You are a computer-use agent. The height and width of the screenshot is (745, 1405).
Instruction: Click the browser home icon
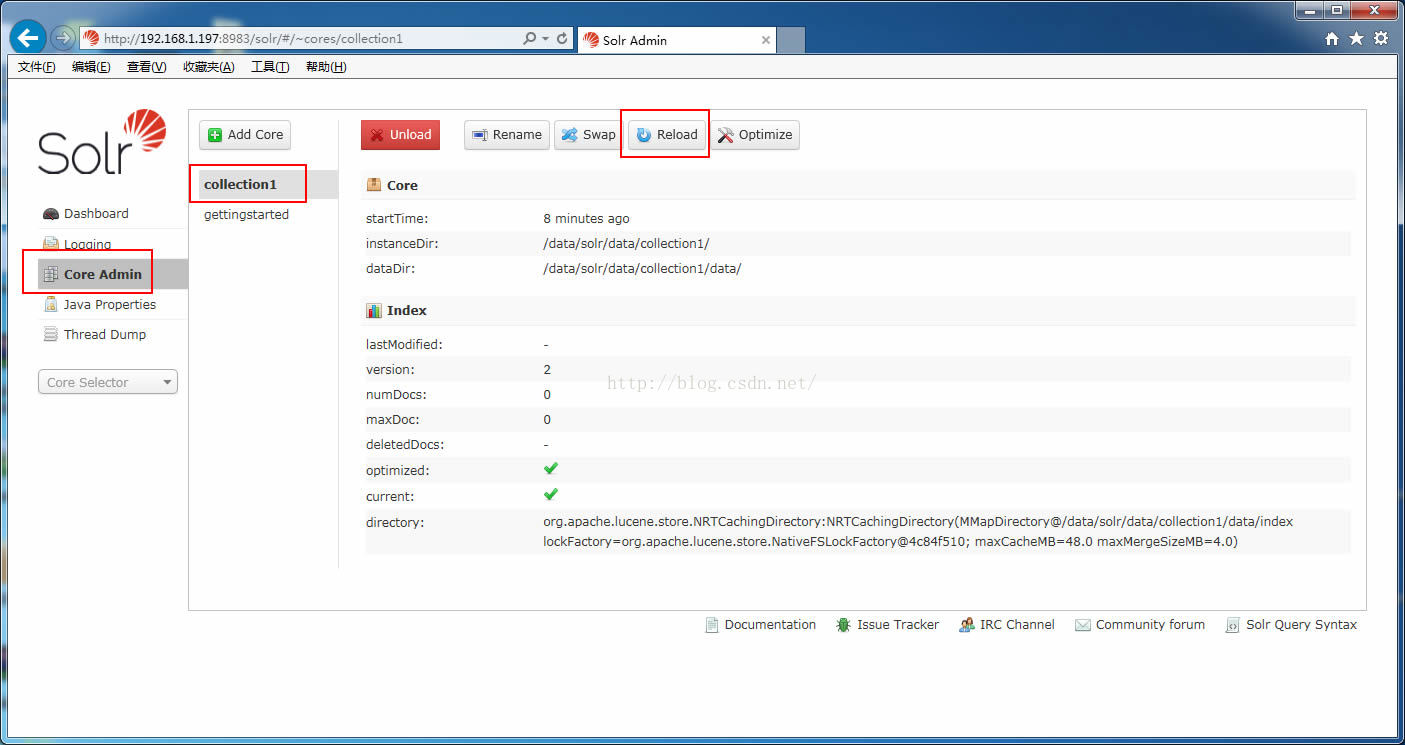tap(1332, 38)
